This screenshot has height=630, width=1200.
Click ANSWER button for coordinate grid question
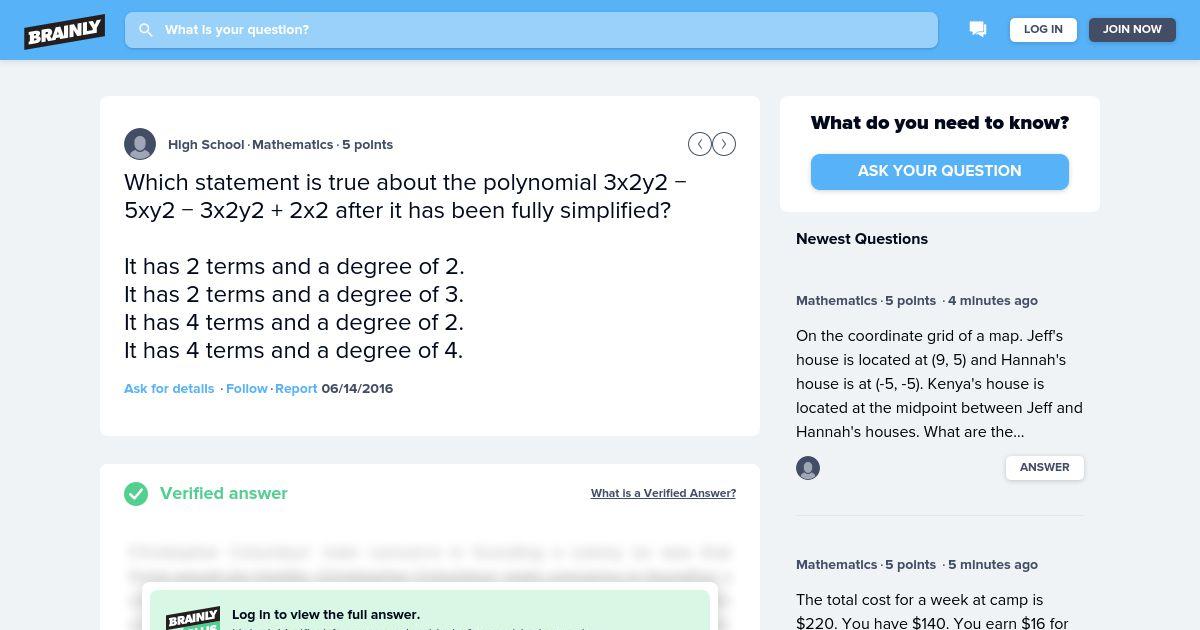pos(1045,468)
